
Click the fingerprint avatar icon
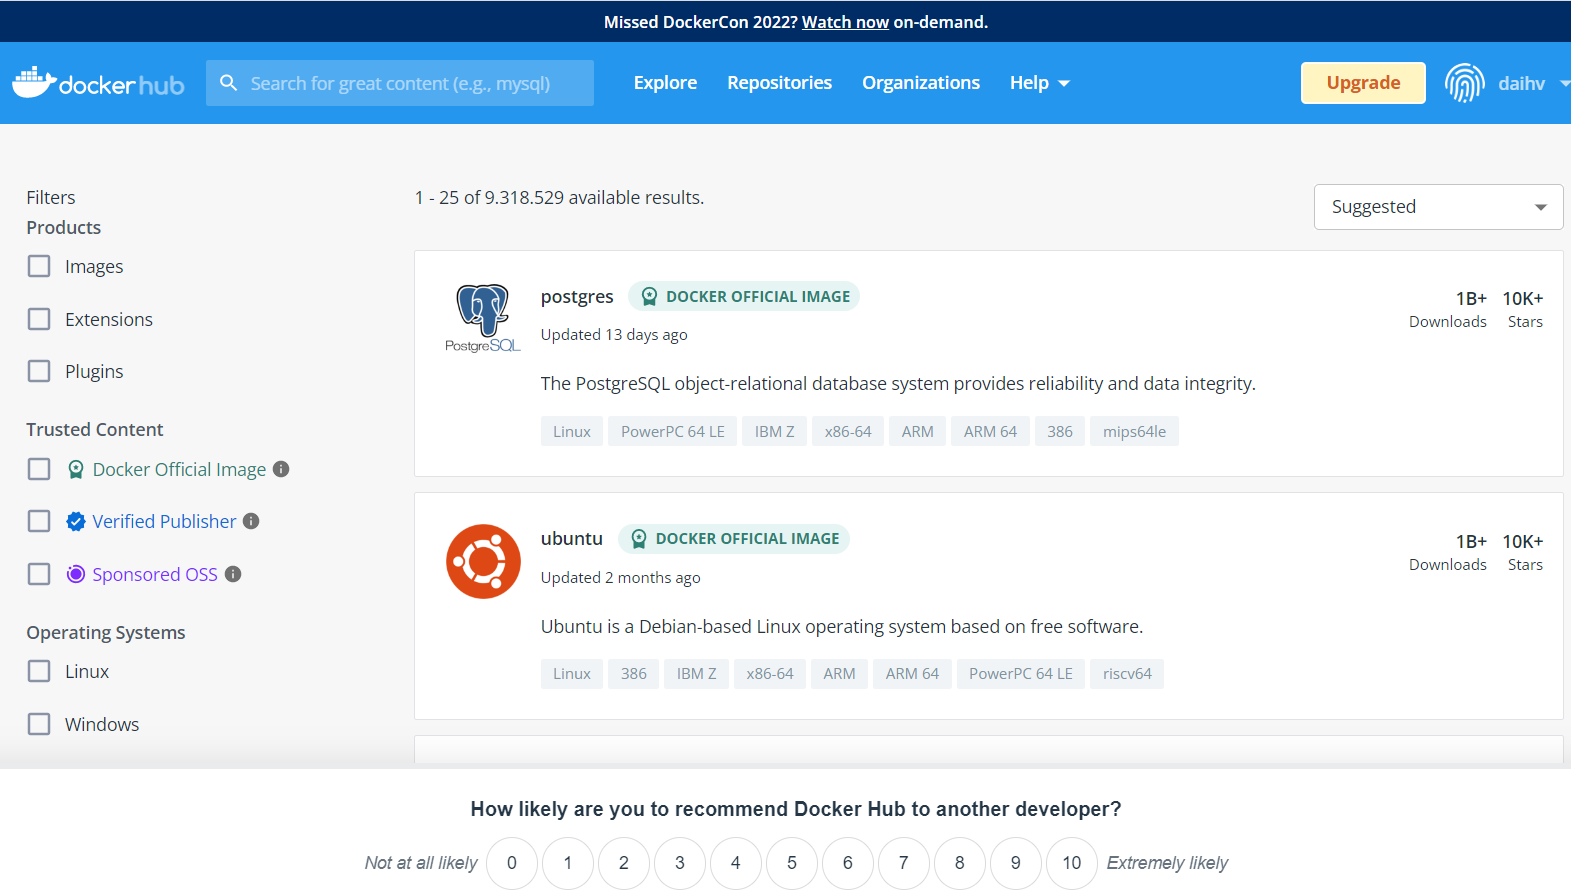[x=1464, y=83]
